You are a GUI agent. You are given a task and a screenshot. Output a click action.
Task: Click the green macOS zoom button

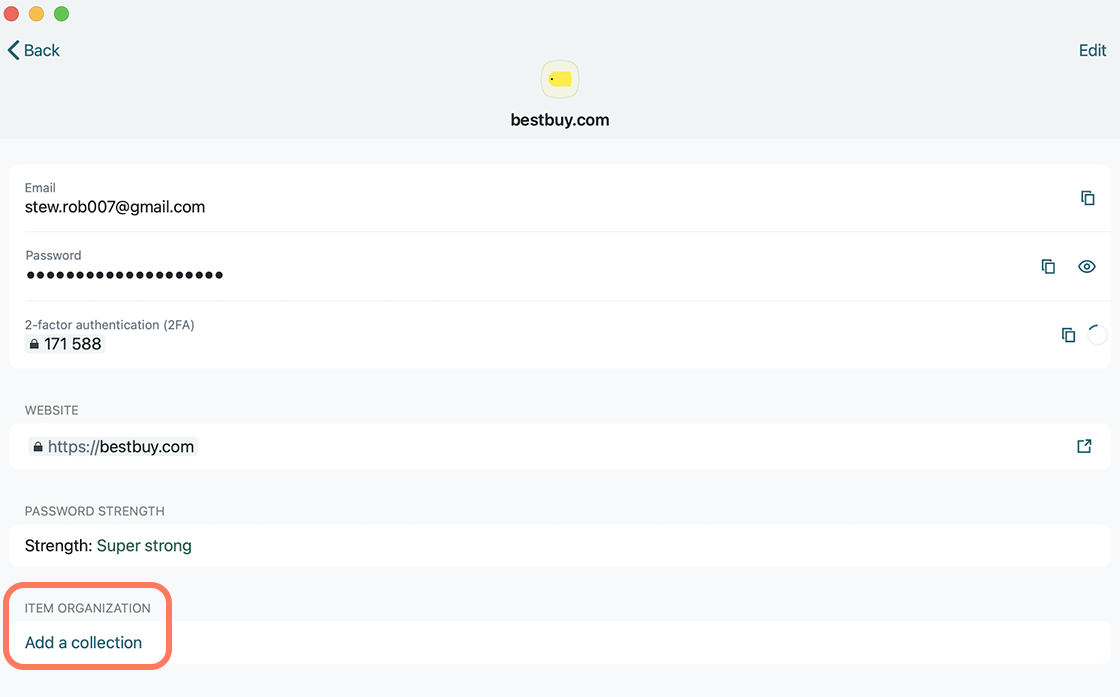[x=61, y=14]
